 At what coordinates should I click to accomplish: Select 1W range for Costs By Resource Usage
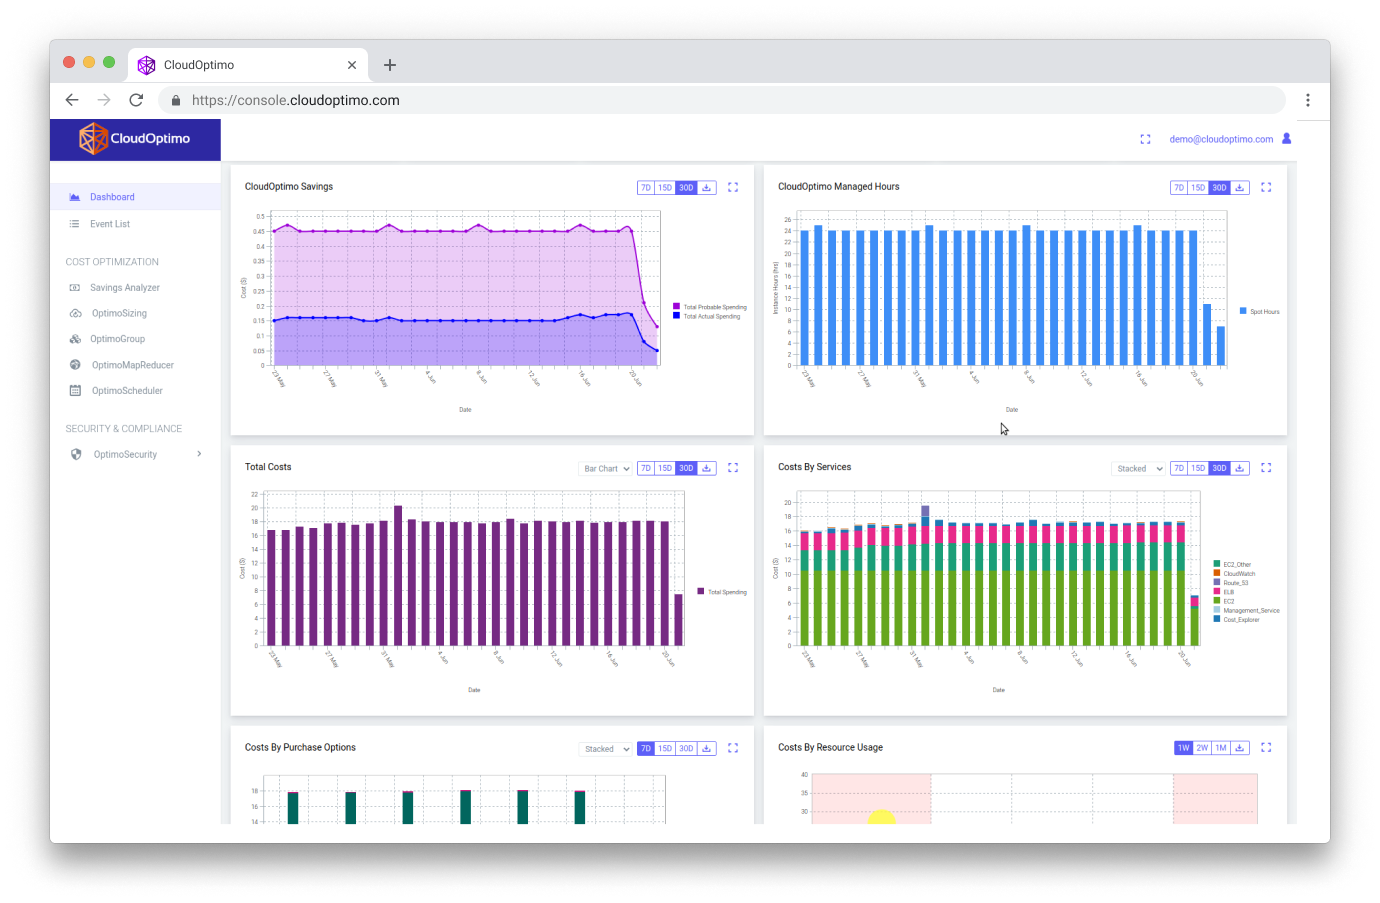(x=1183, y=748)
